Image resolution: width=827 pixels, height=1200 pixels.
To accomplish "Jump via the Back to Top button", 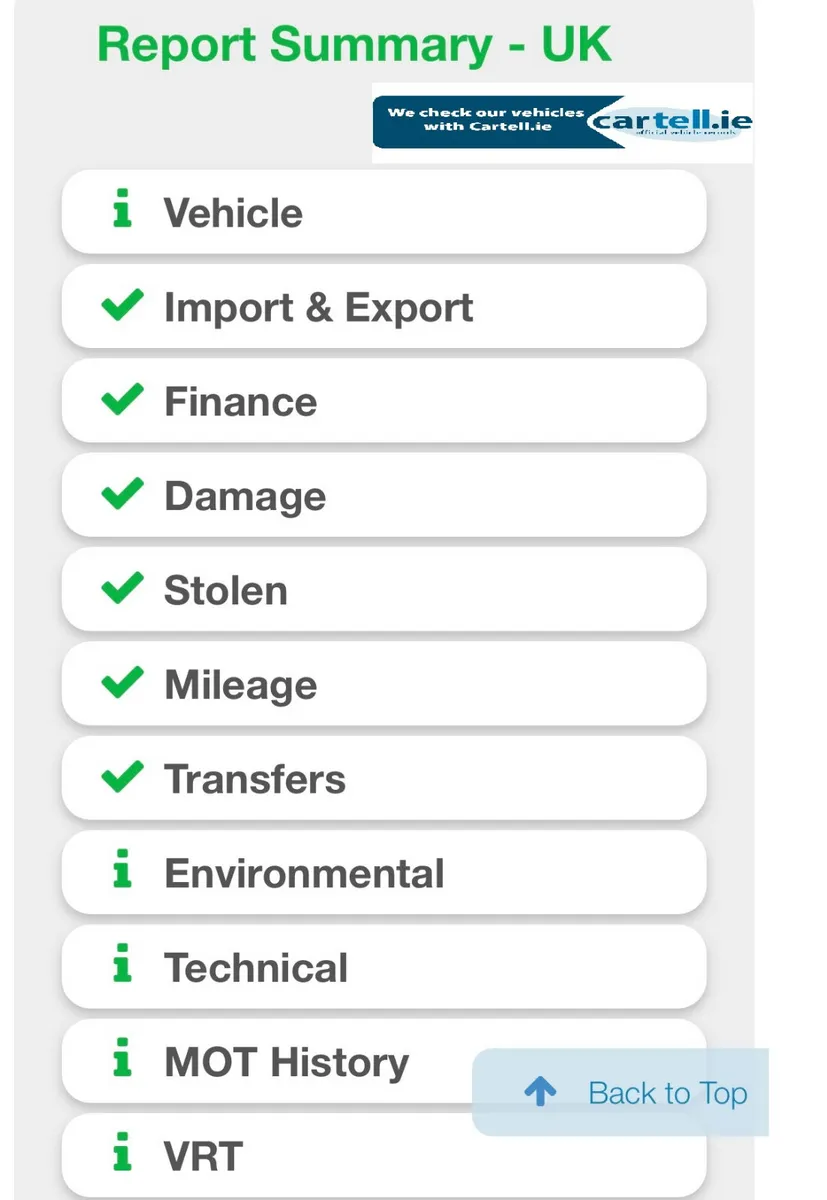I will tap(620, 1092).
